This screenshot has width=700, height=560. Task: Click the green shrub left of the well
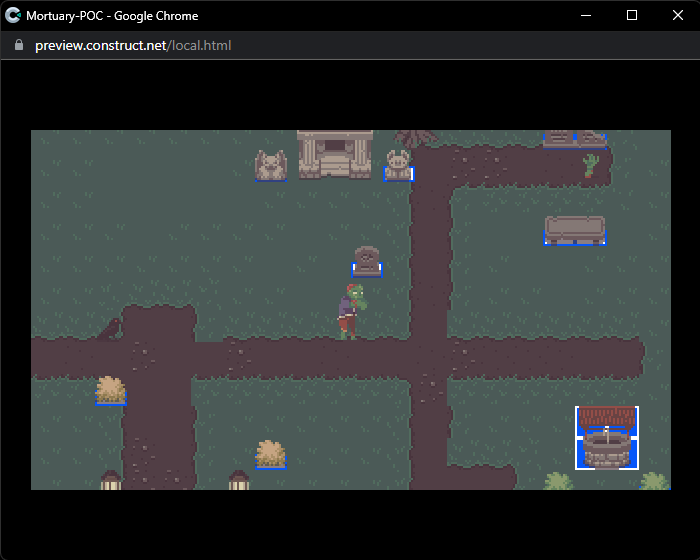click(558, 481)
